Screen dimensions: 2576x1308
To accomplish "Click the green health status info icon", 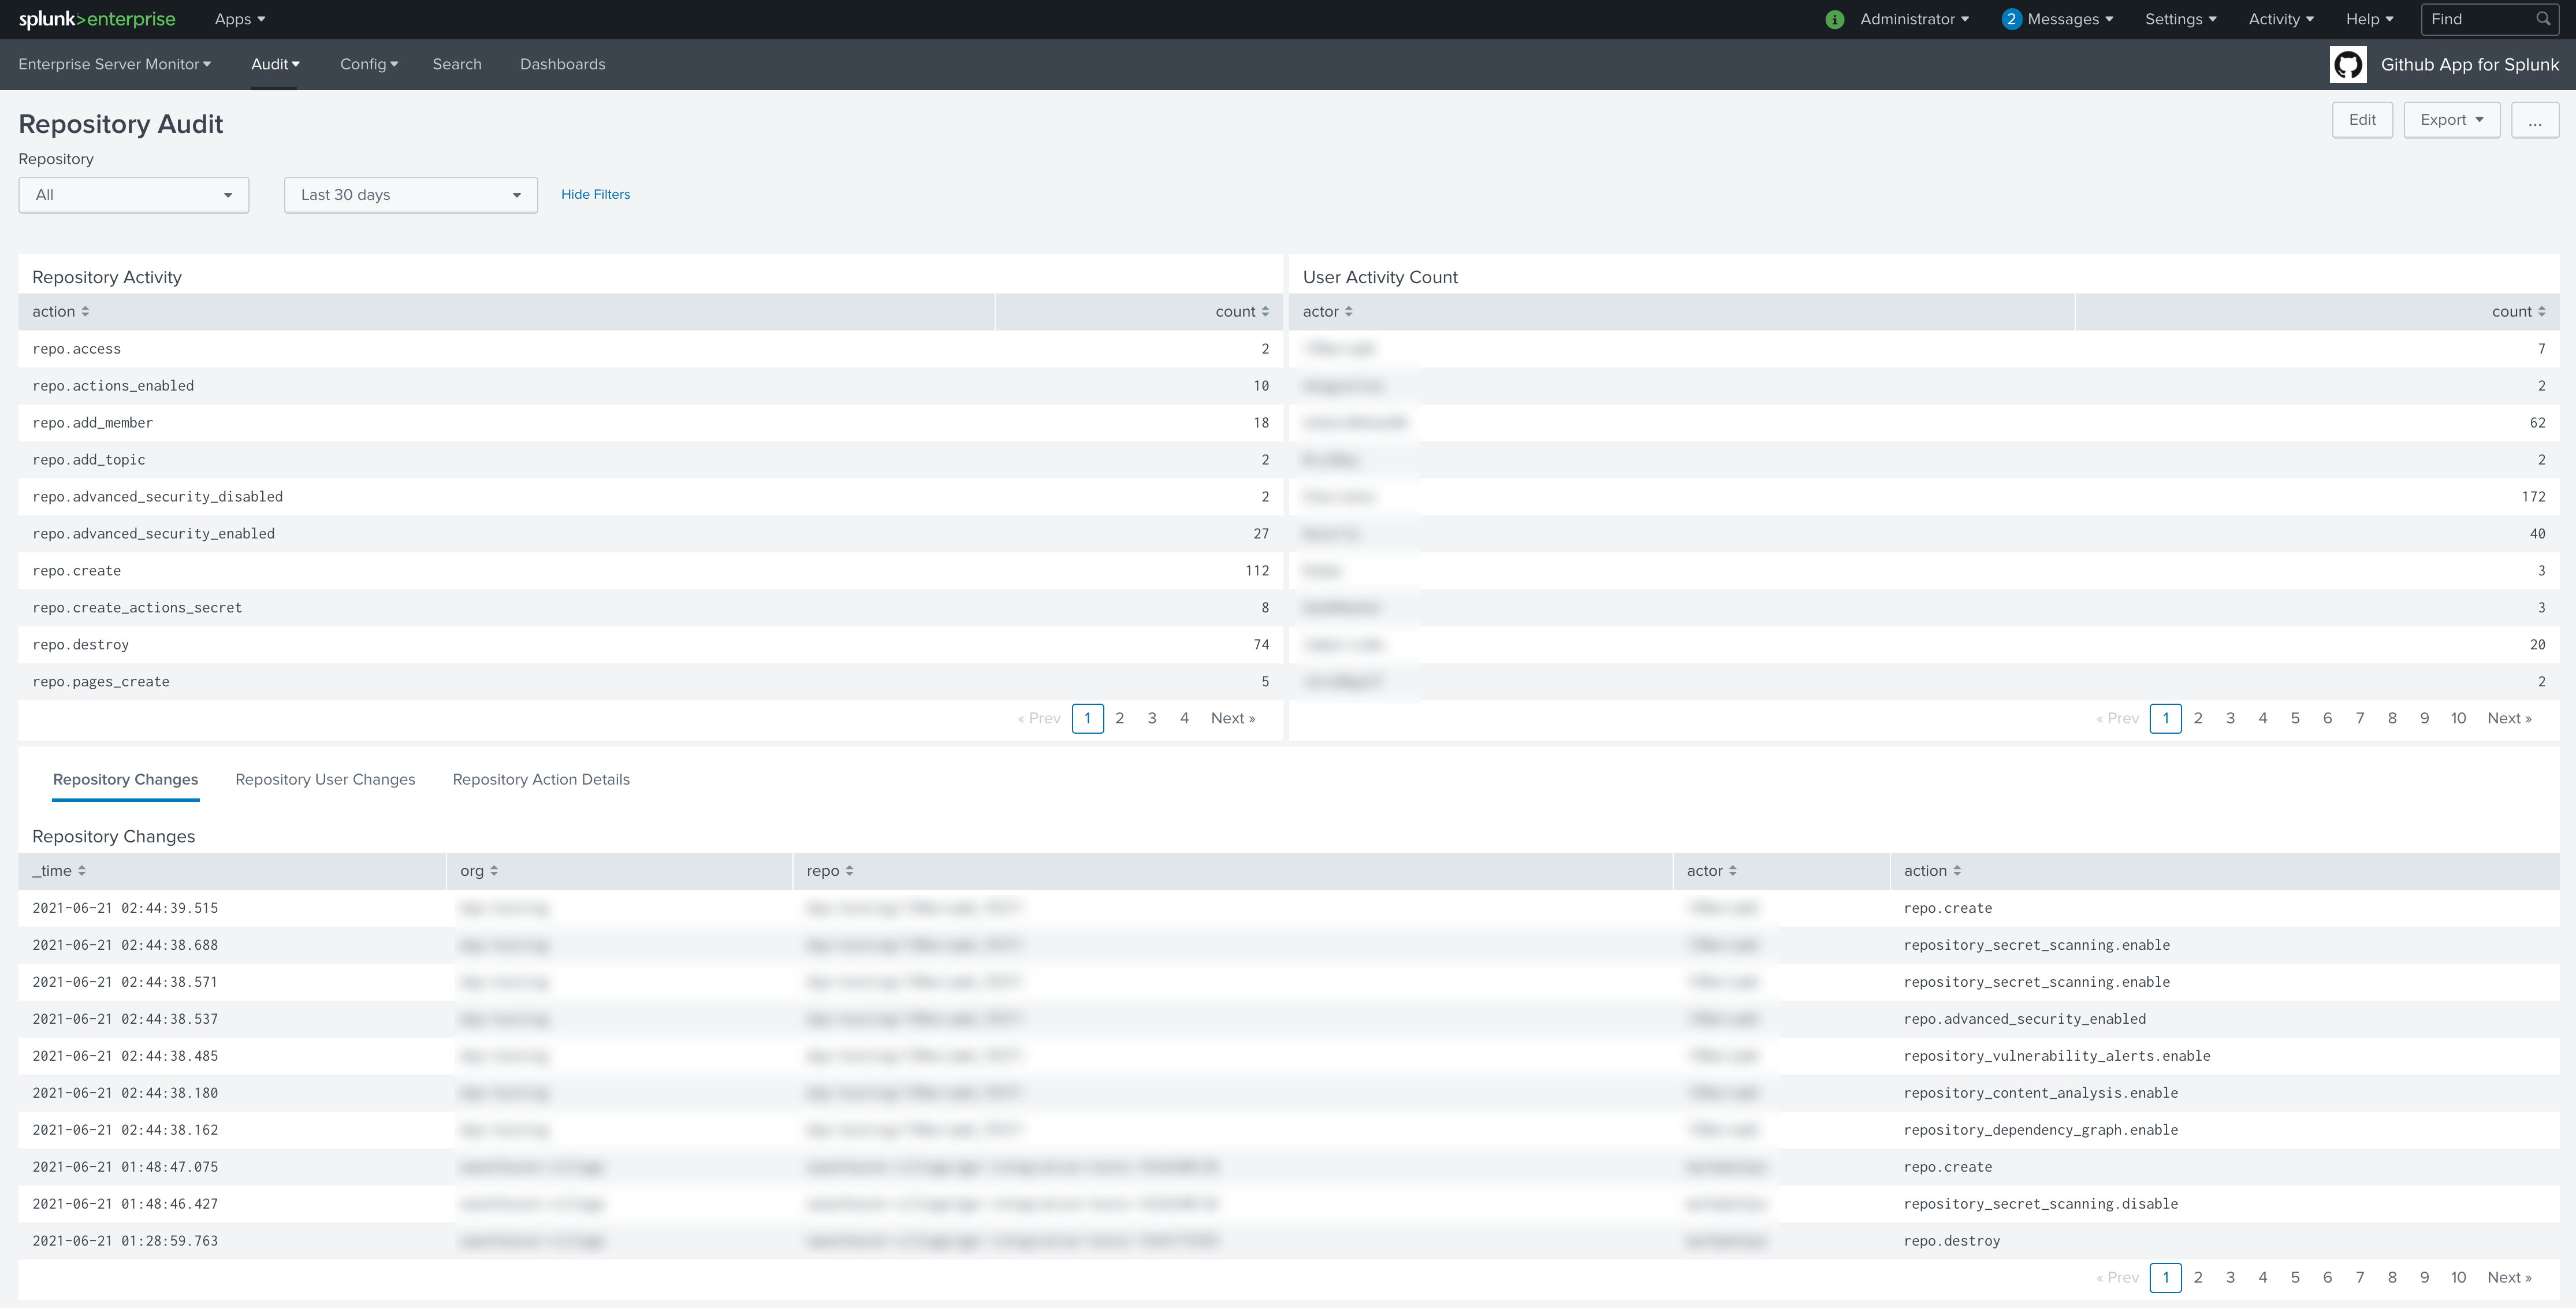I will point(1834,20).
